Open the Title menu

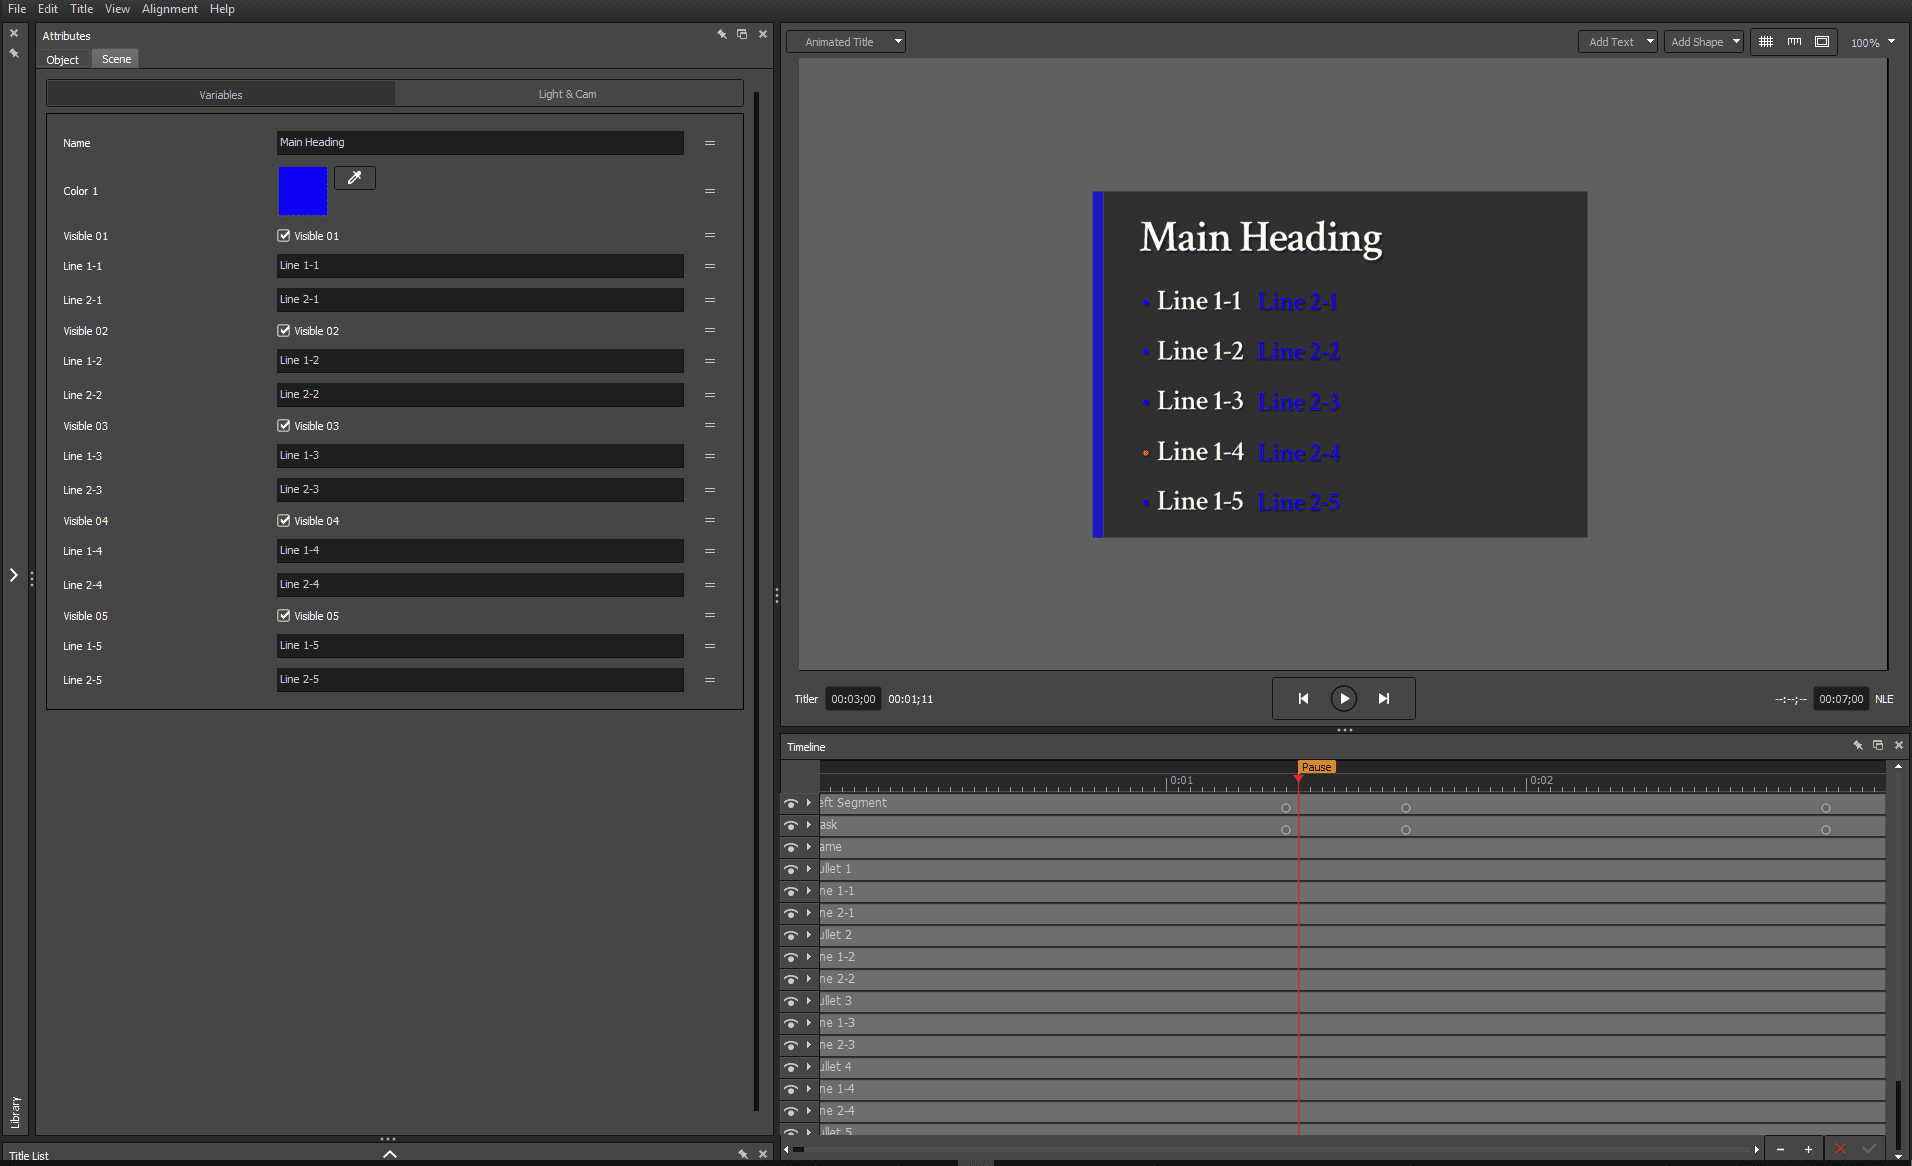click(82, 9)
